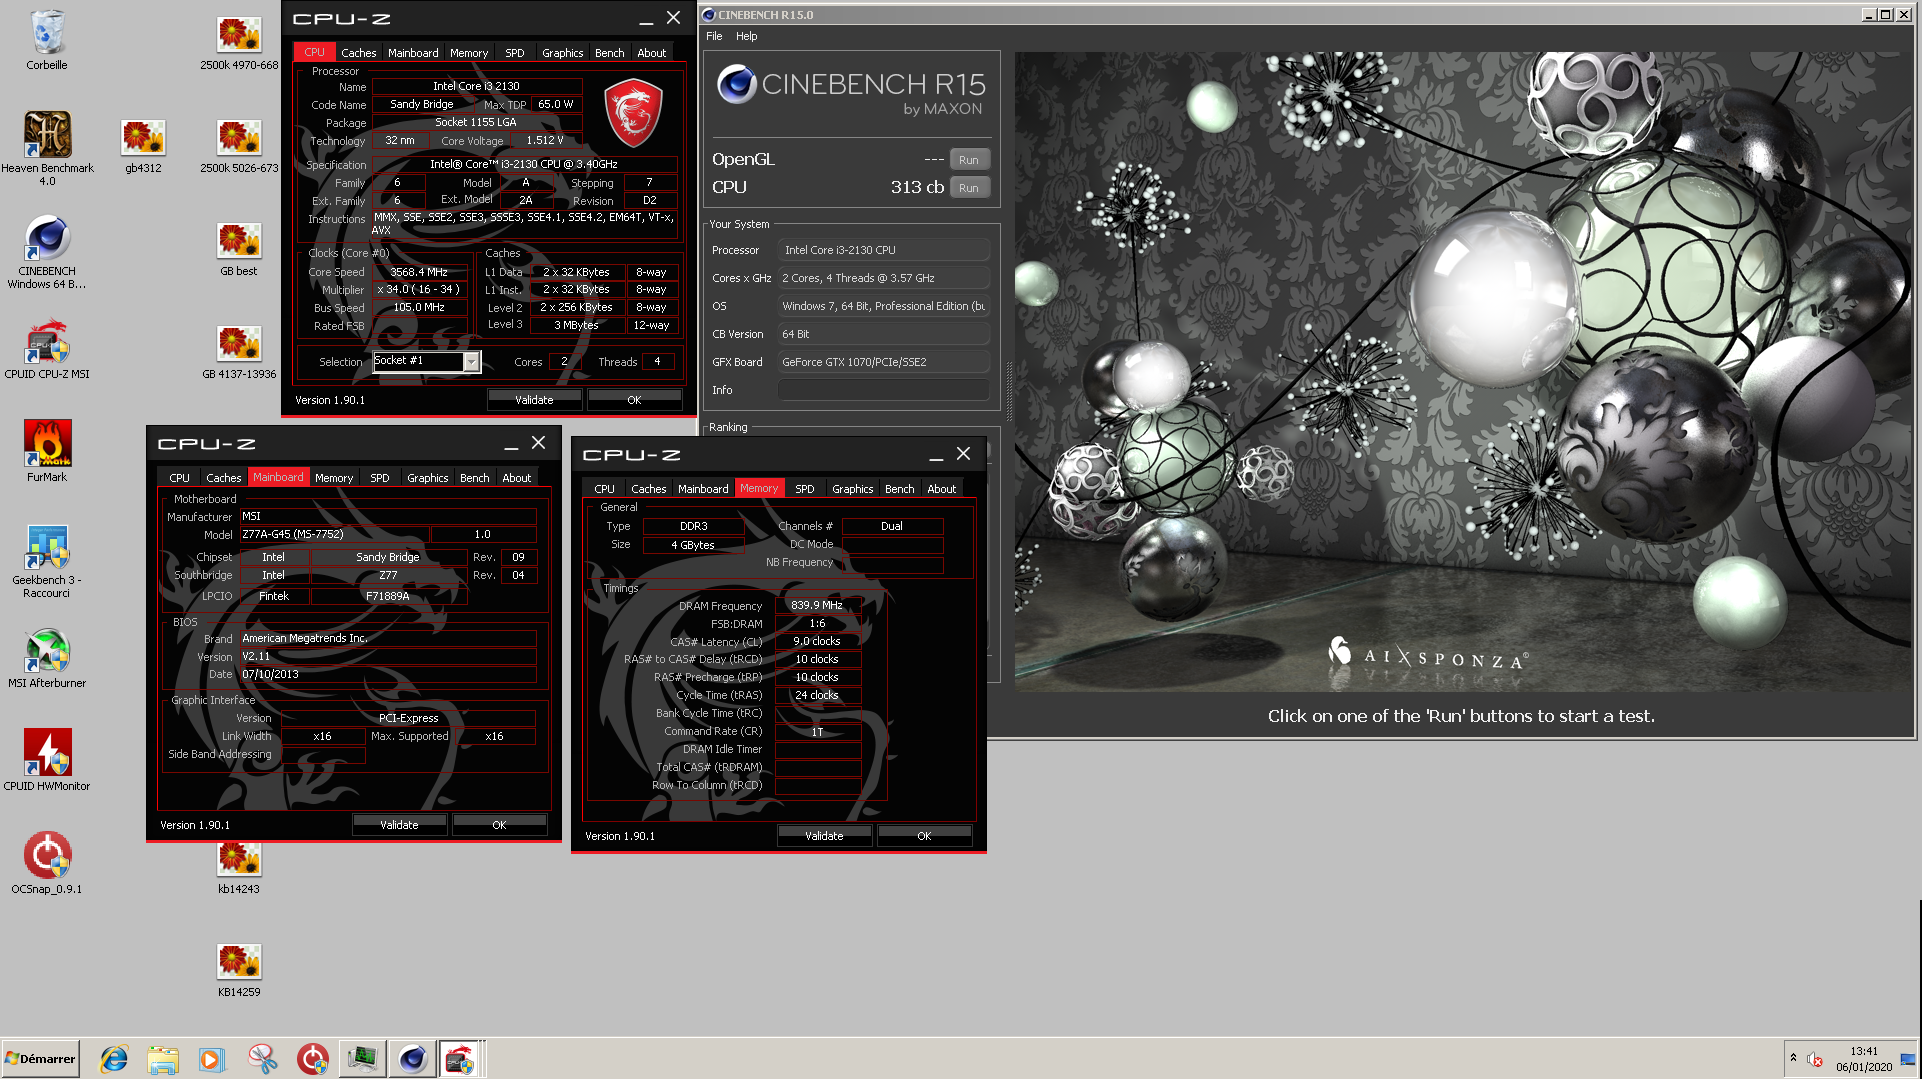Open the Cinebench File menu
Viewport: 1922px width, 1079px height.
(714, 36)
